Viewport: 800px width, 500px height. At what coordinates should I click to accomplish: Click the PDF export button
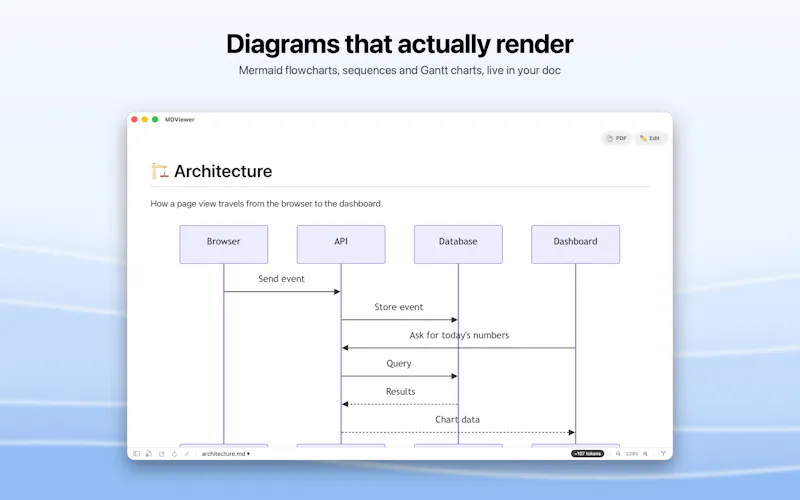coord(616,138)
